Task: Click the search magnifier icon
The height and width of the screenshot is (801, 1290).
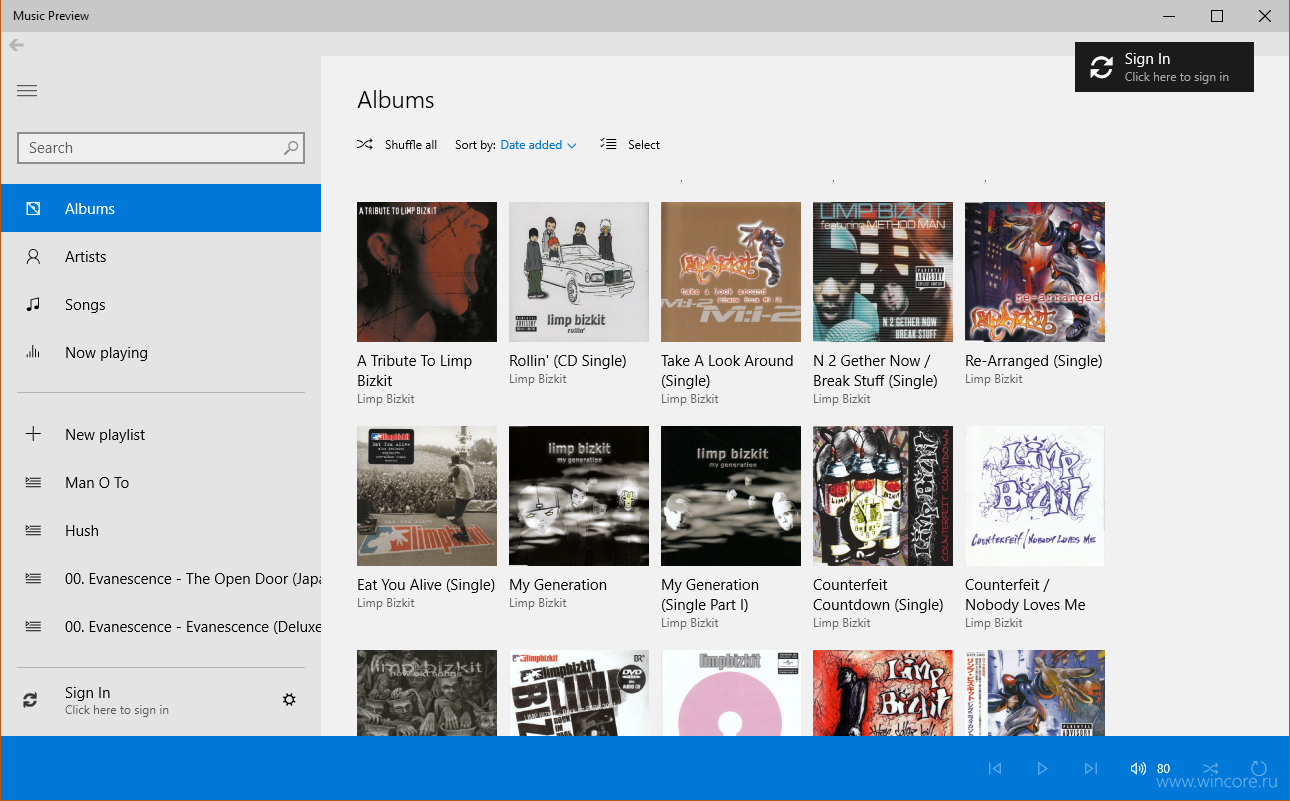Action: [291, 148]
